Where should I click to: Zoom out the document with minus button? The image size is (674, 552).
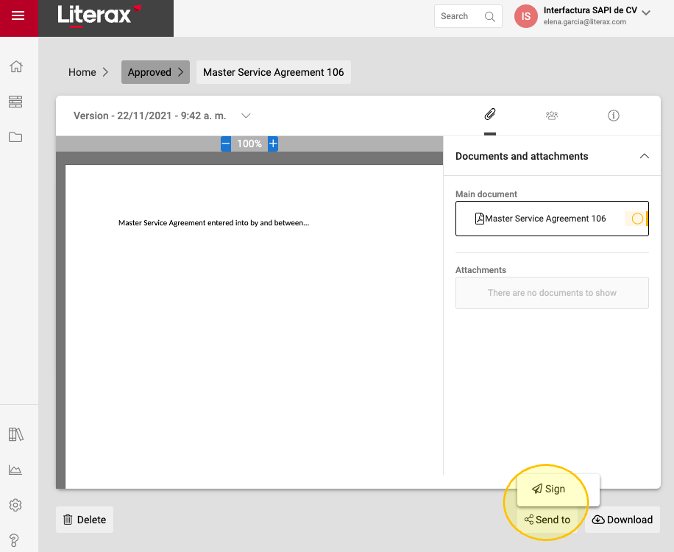226,144
